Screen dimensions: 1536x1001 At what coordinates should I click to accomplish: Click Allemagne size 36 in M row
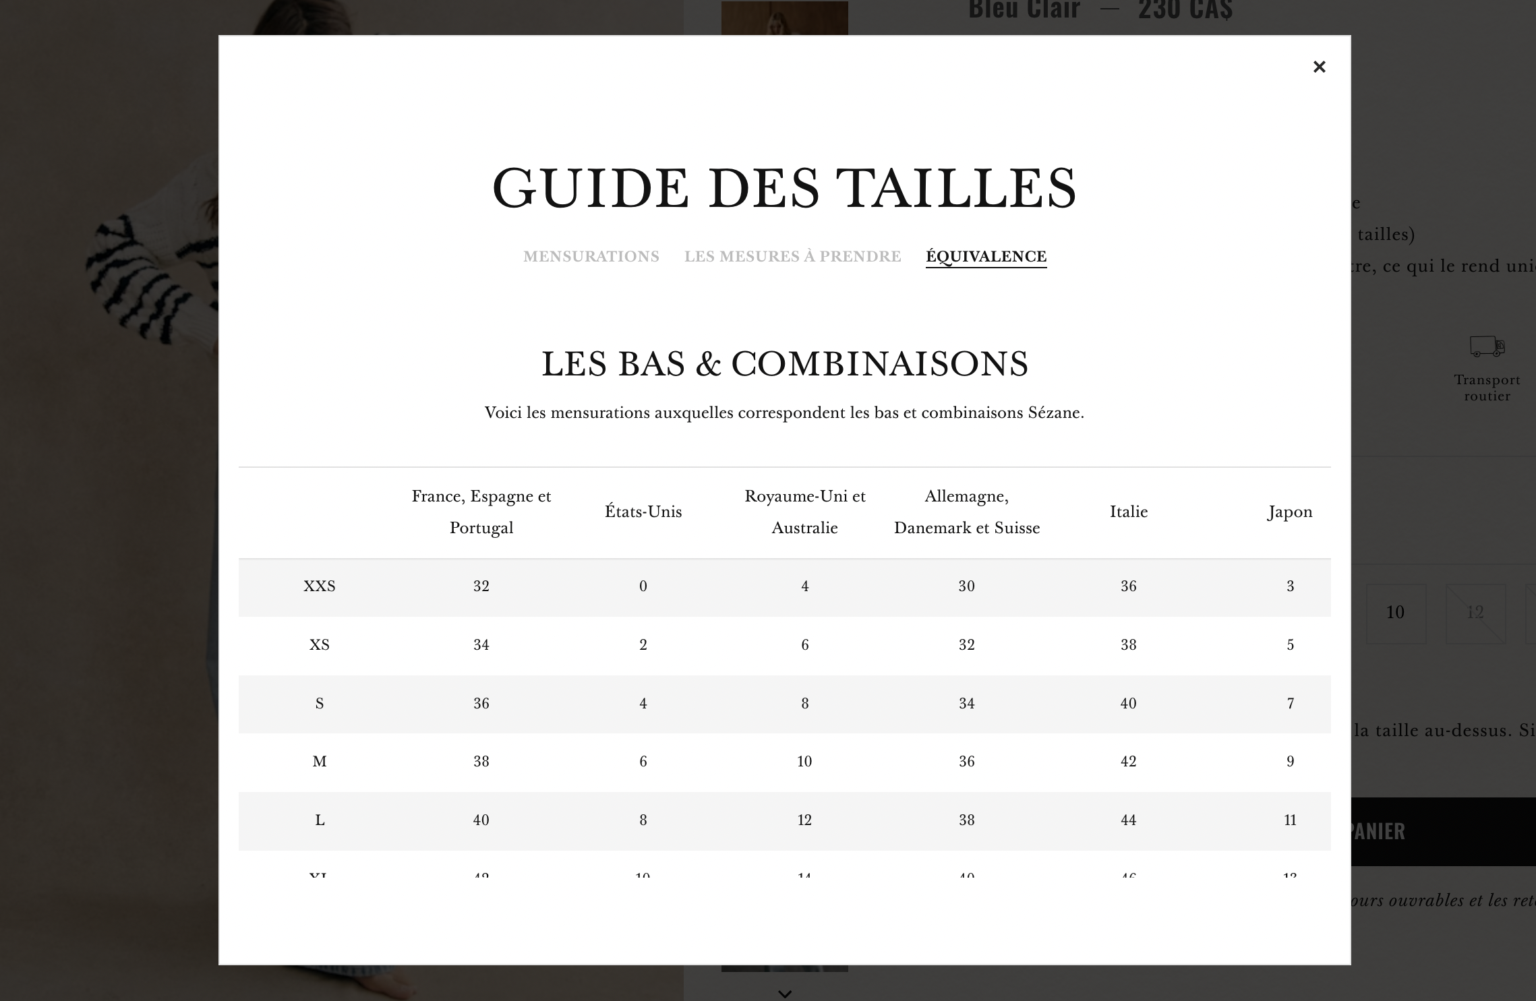click(x=967, y=762)
